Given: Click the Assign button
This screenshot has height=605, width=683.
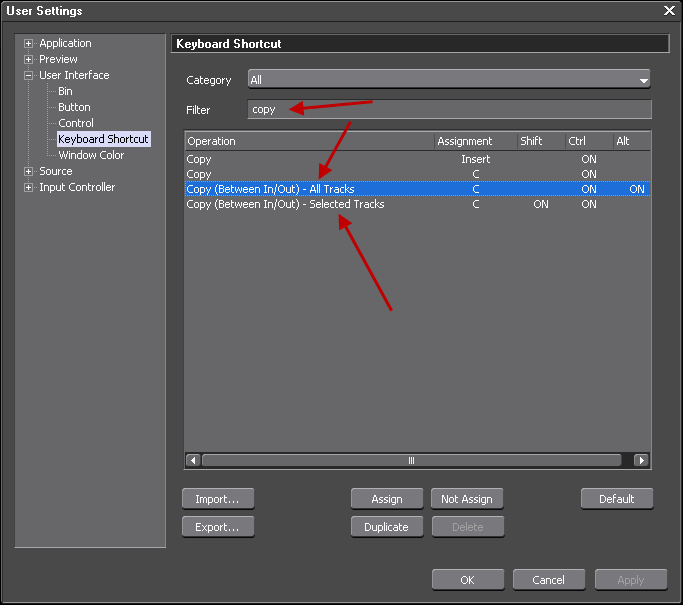Looking at the screenshot, I should click(x=387, y=499).
